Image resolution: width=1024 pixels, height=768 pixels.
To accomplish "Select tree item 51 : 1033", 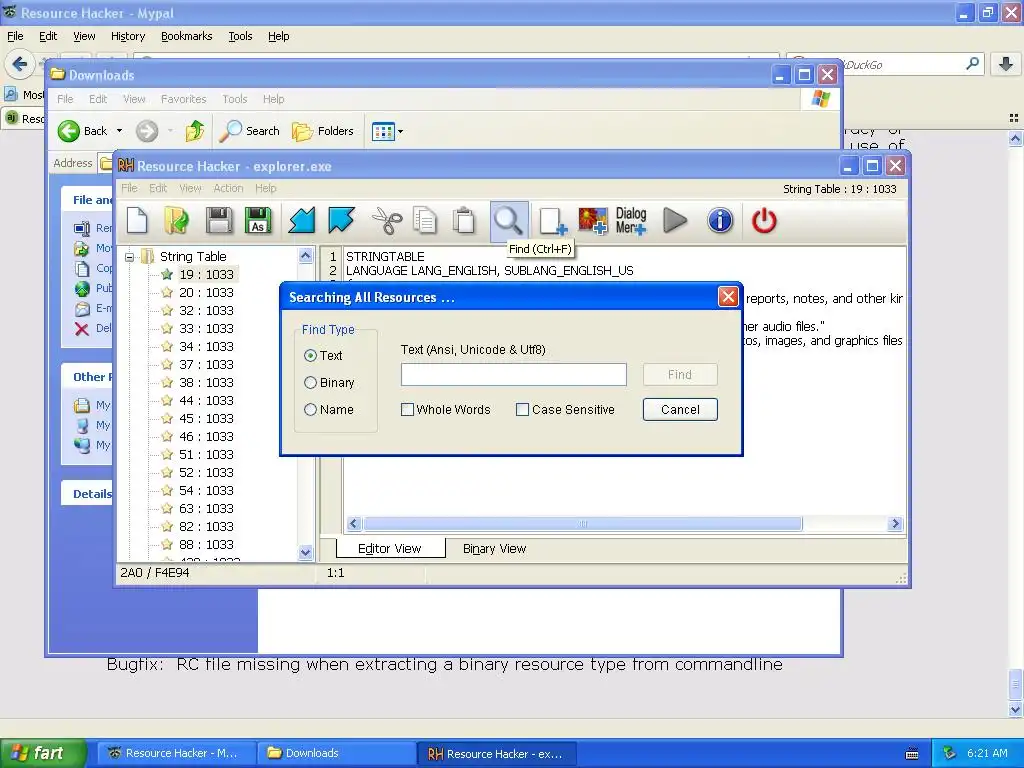I will tap(206, 455).
